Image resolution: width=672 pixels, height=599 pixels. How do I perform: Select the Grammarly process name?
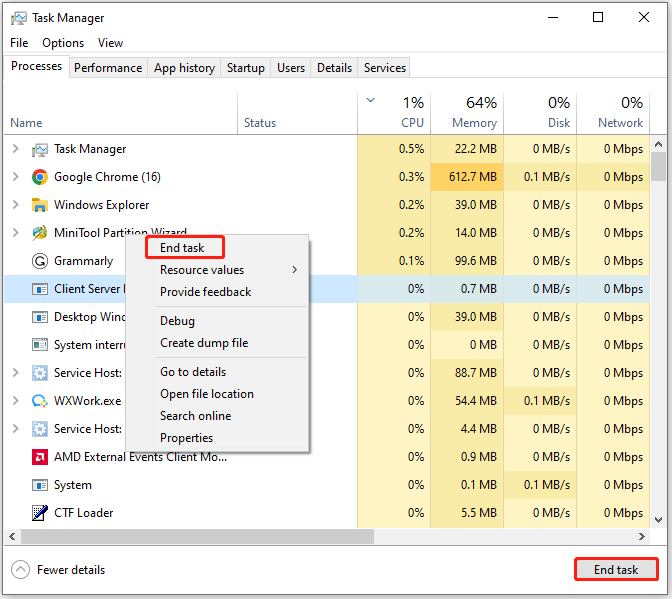coord(84,261)
